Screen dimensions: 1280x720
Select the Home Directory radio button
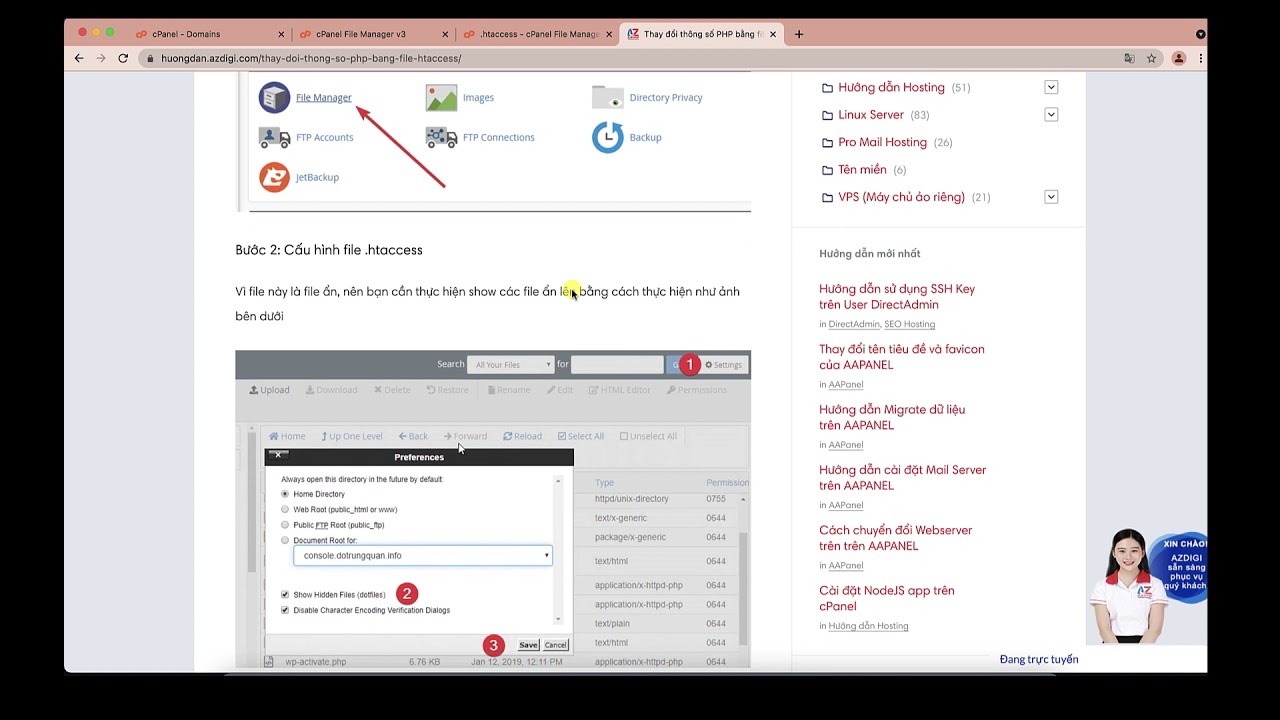[x=285, y=494]
